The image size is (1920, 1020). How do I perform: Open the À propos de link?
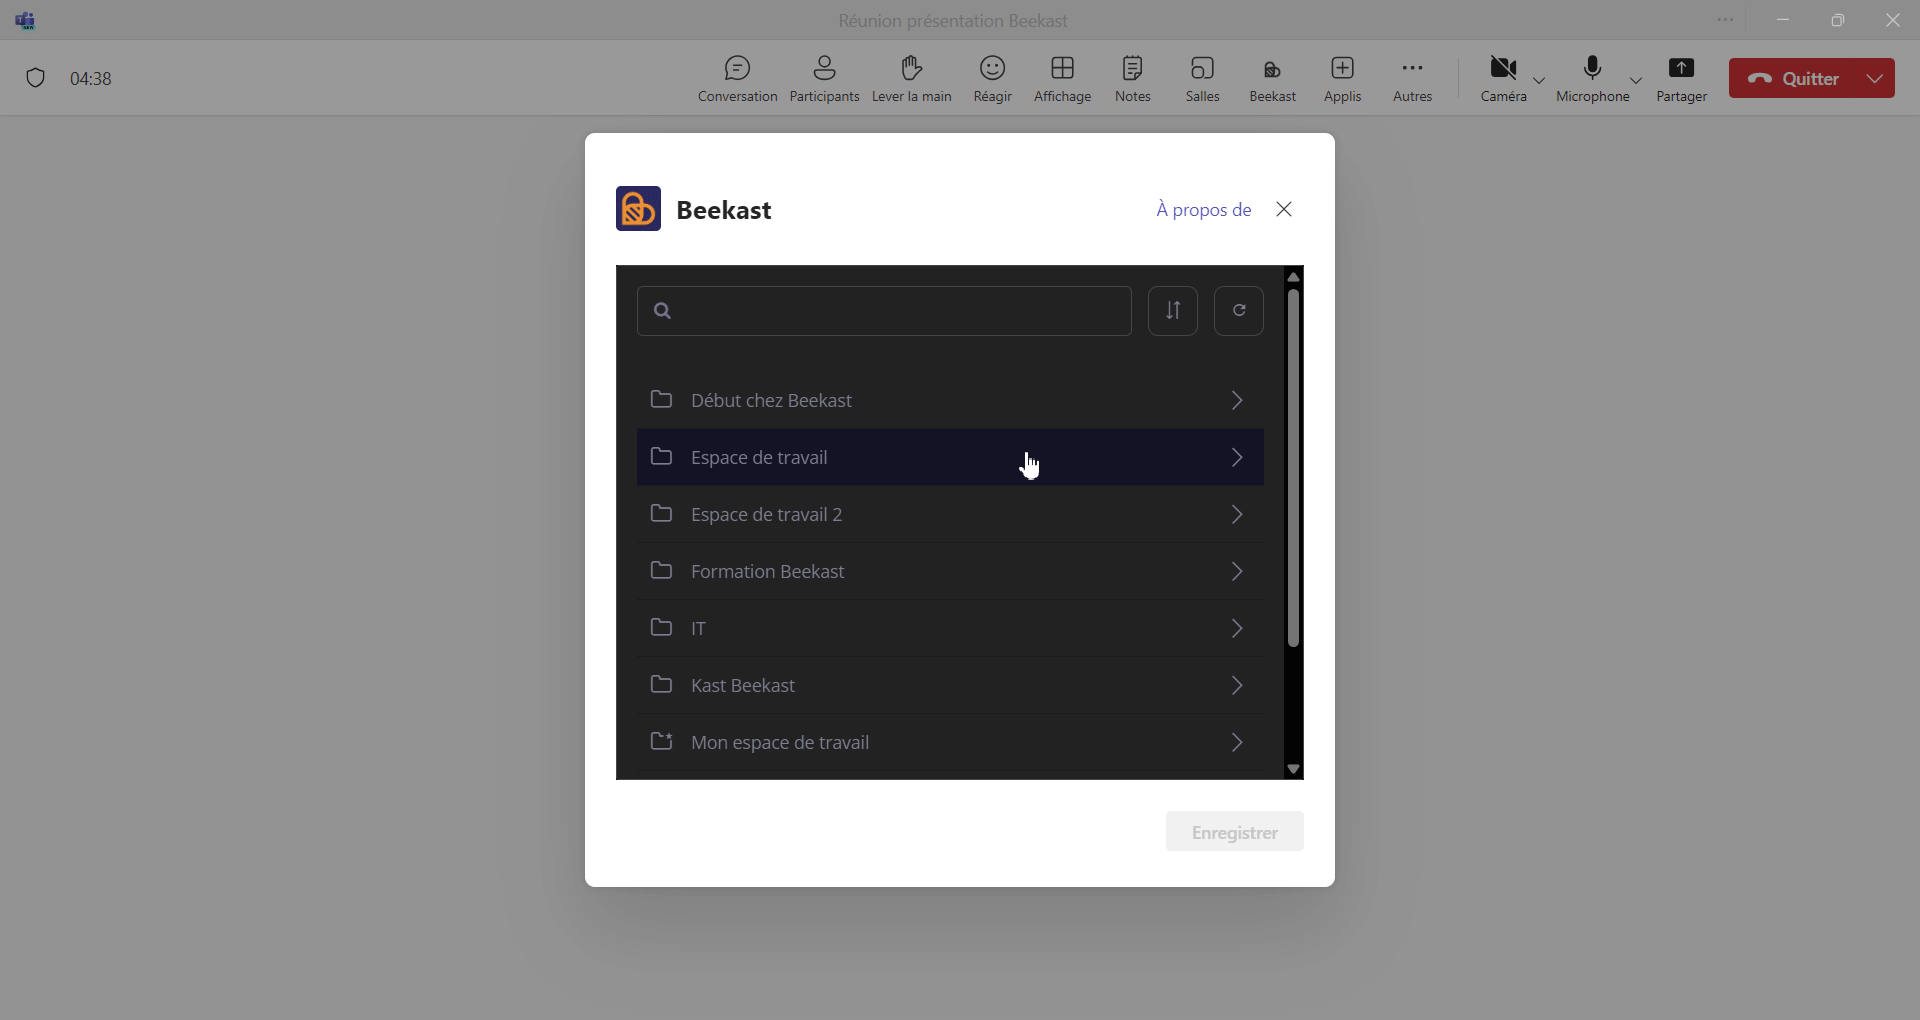(x=1203, y=210)
